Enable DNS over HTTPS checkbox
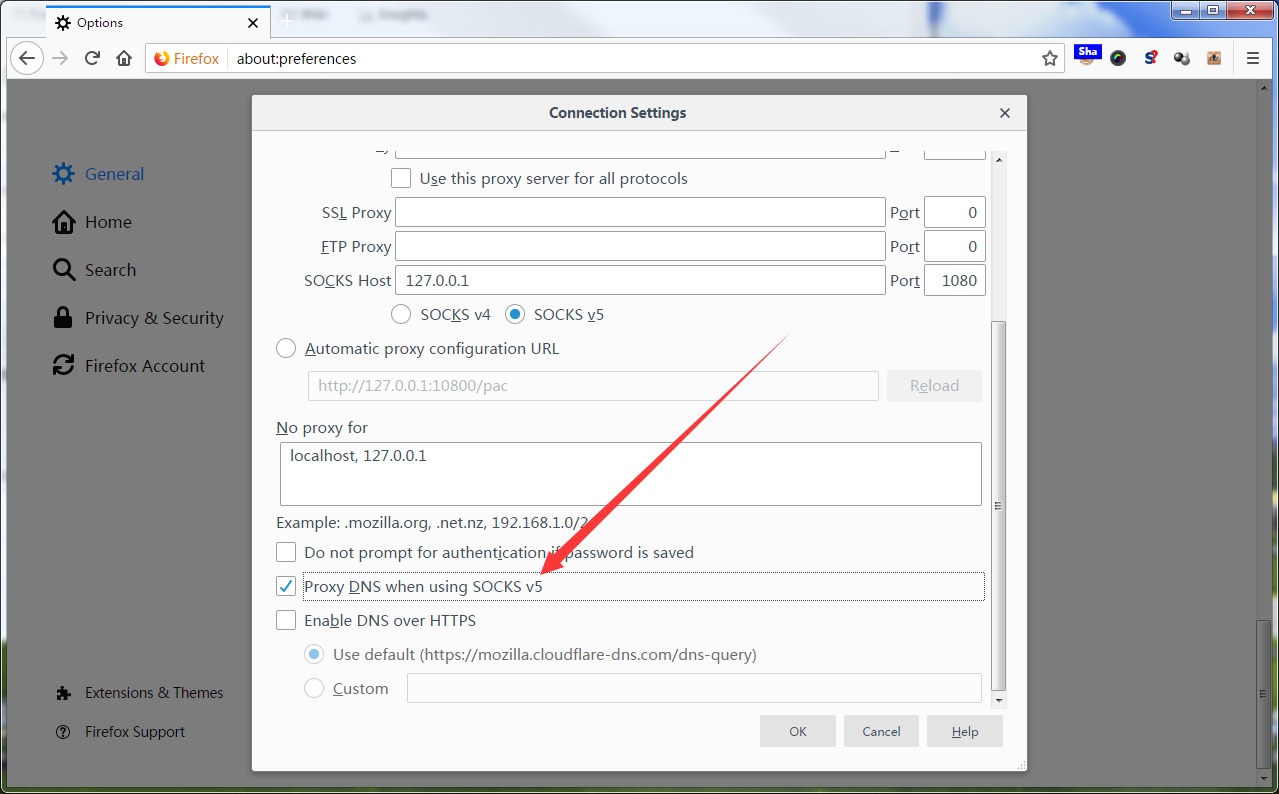 [x=286, y=620]
